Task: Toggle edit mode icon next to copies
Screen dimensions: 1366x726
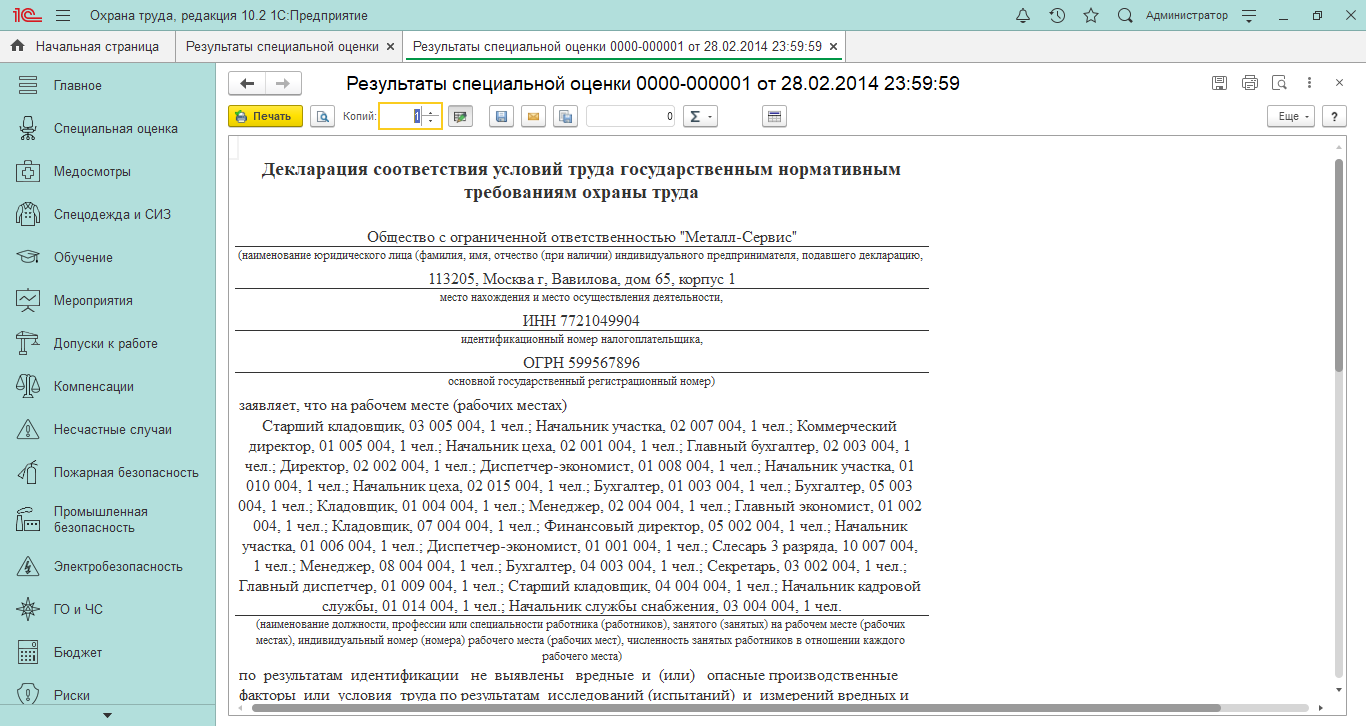Action: click(460, 117)
